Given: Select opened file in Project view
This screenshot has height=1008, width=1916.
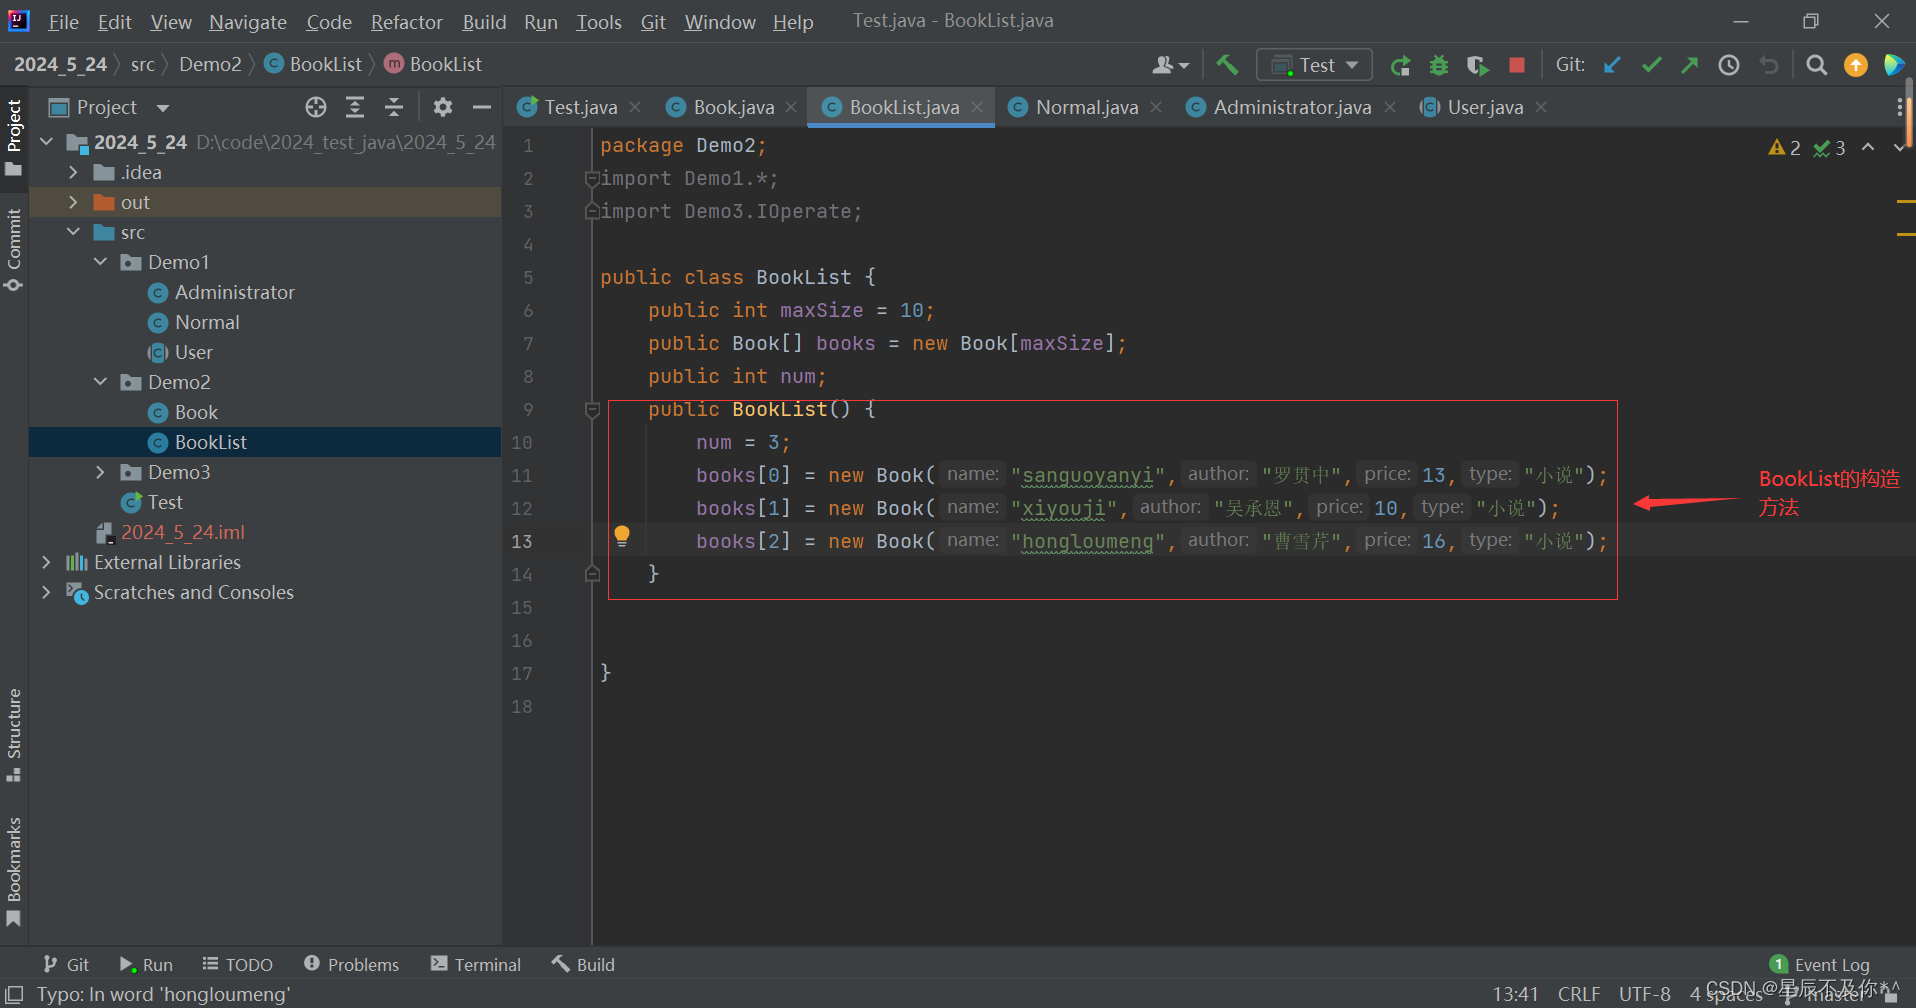Looking at the screenshot, I should 316,107.
